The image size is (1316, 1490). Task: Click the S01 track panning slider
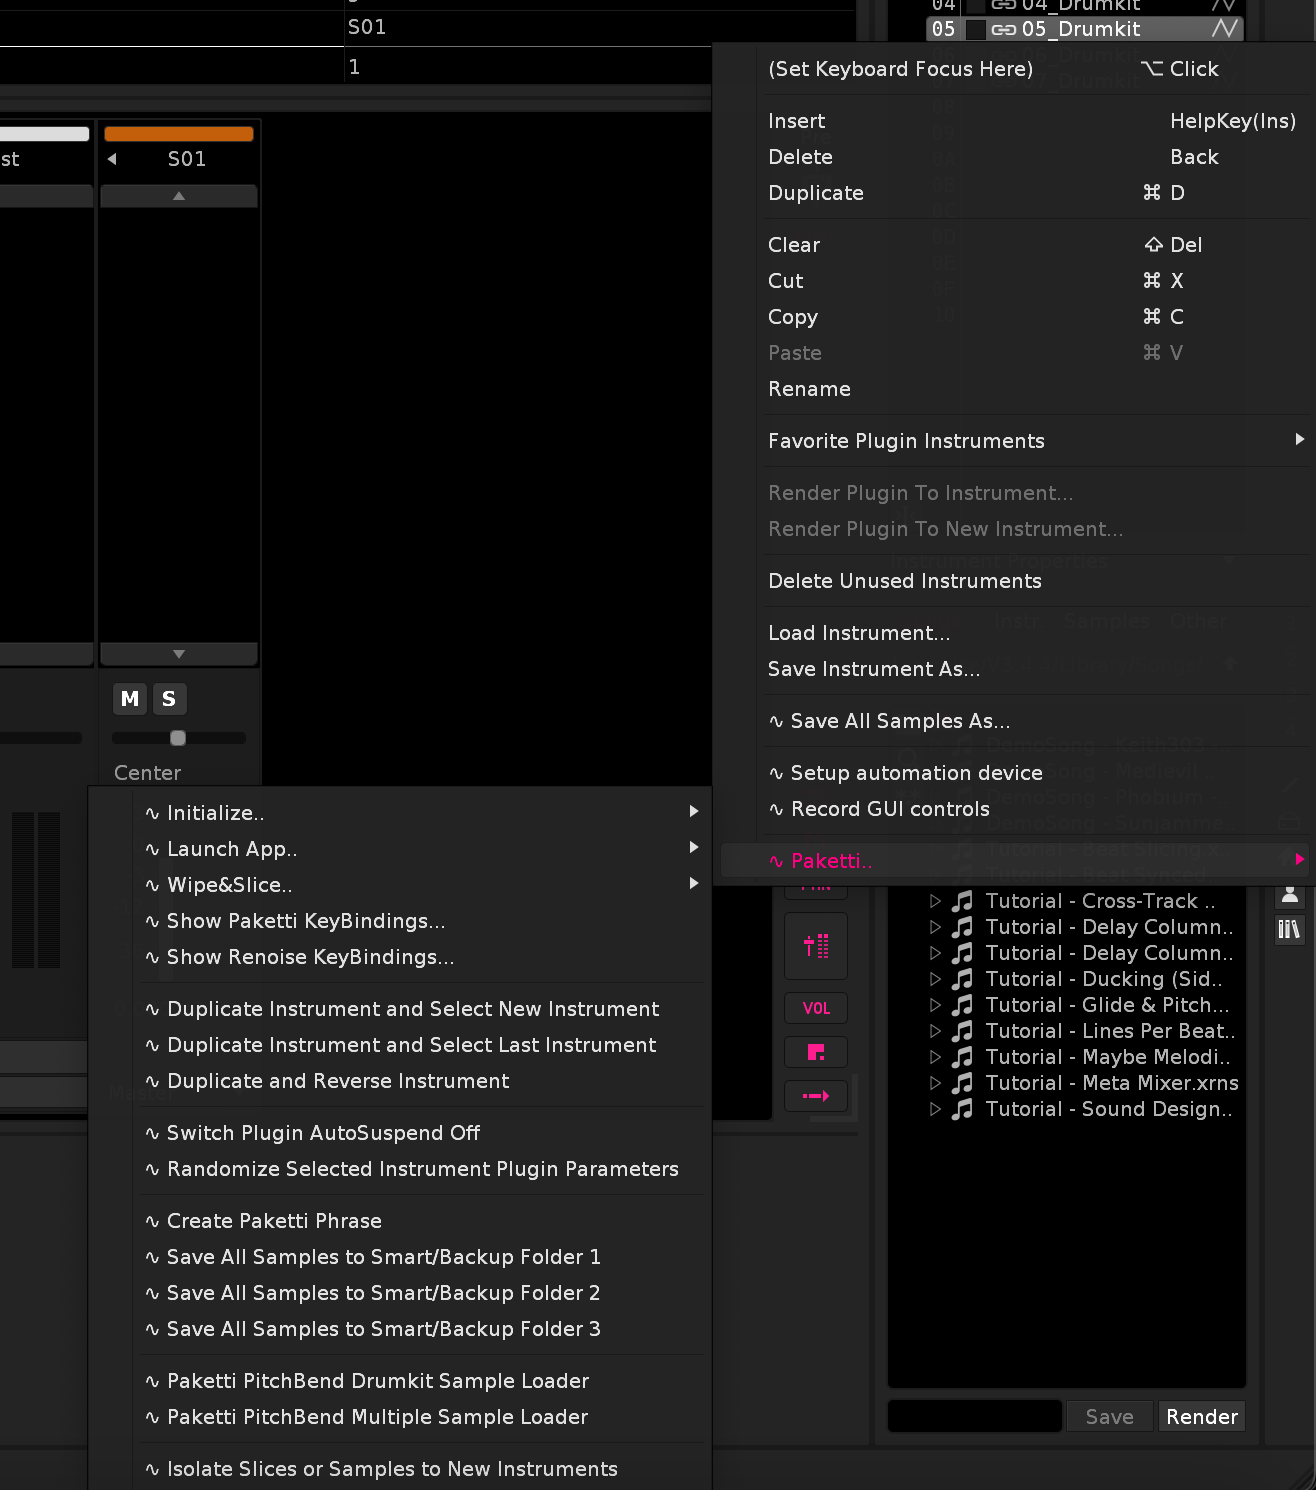[x=178, y=738]
